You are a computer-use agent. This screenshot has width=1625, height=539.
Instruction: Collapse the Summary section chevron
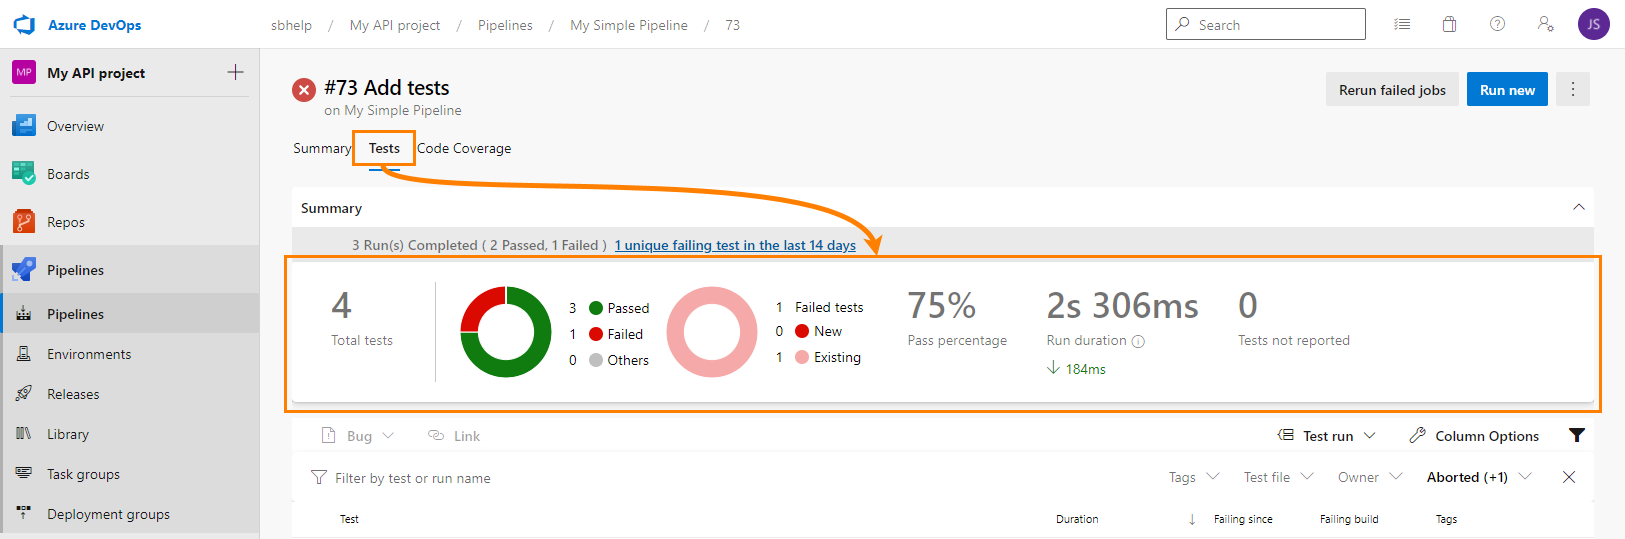tap(1579, 207)
